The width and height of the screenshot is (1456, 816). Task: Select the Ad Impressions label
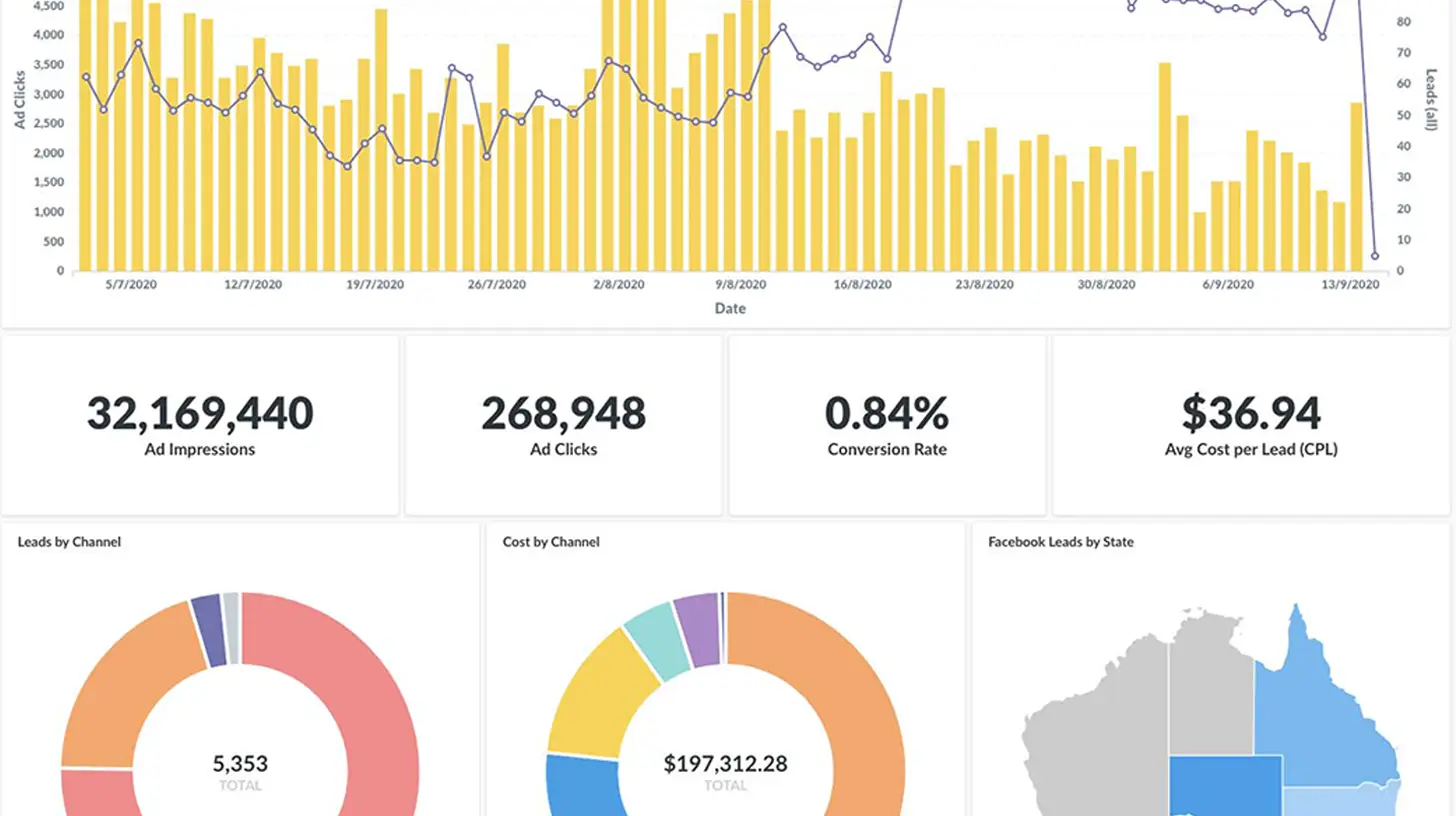pos(200,450)
